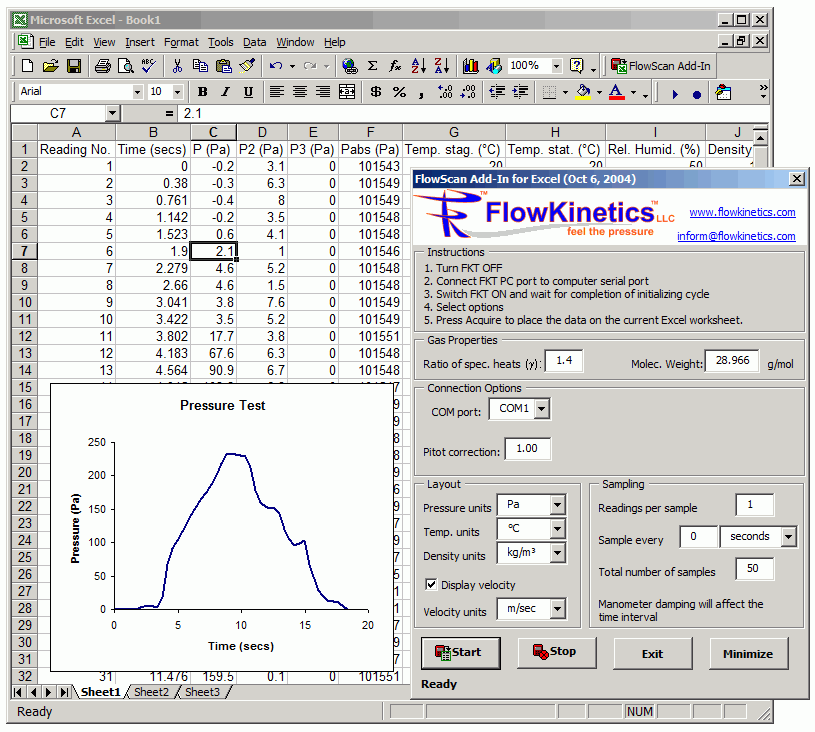Toggle Italic formatting button
Viewport: 815px width, 732px height.
(225, 92)
